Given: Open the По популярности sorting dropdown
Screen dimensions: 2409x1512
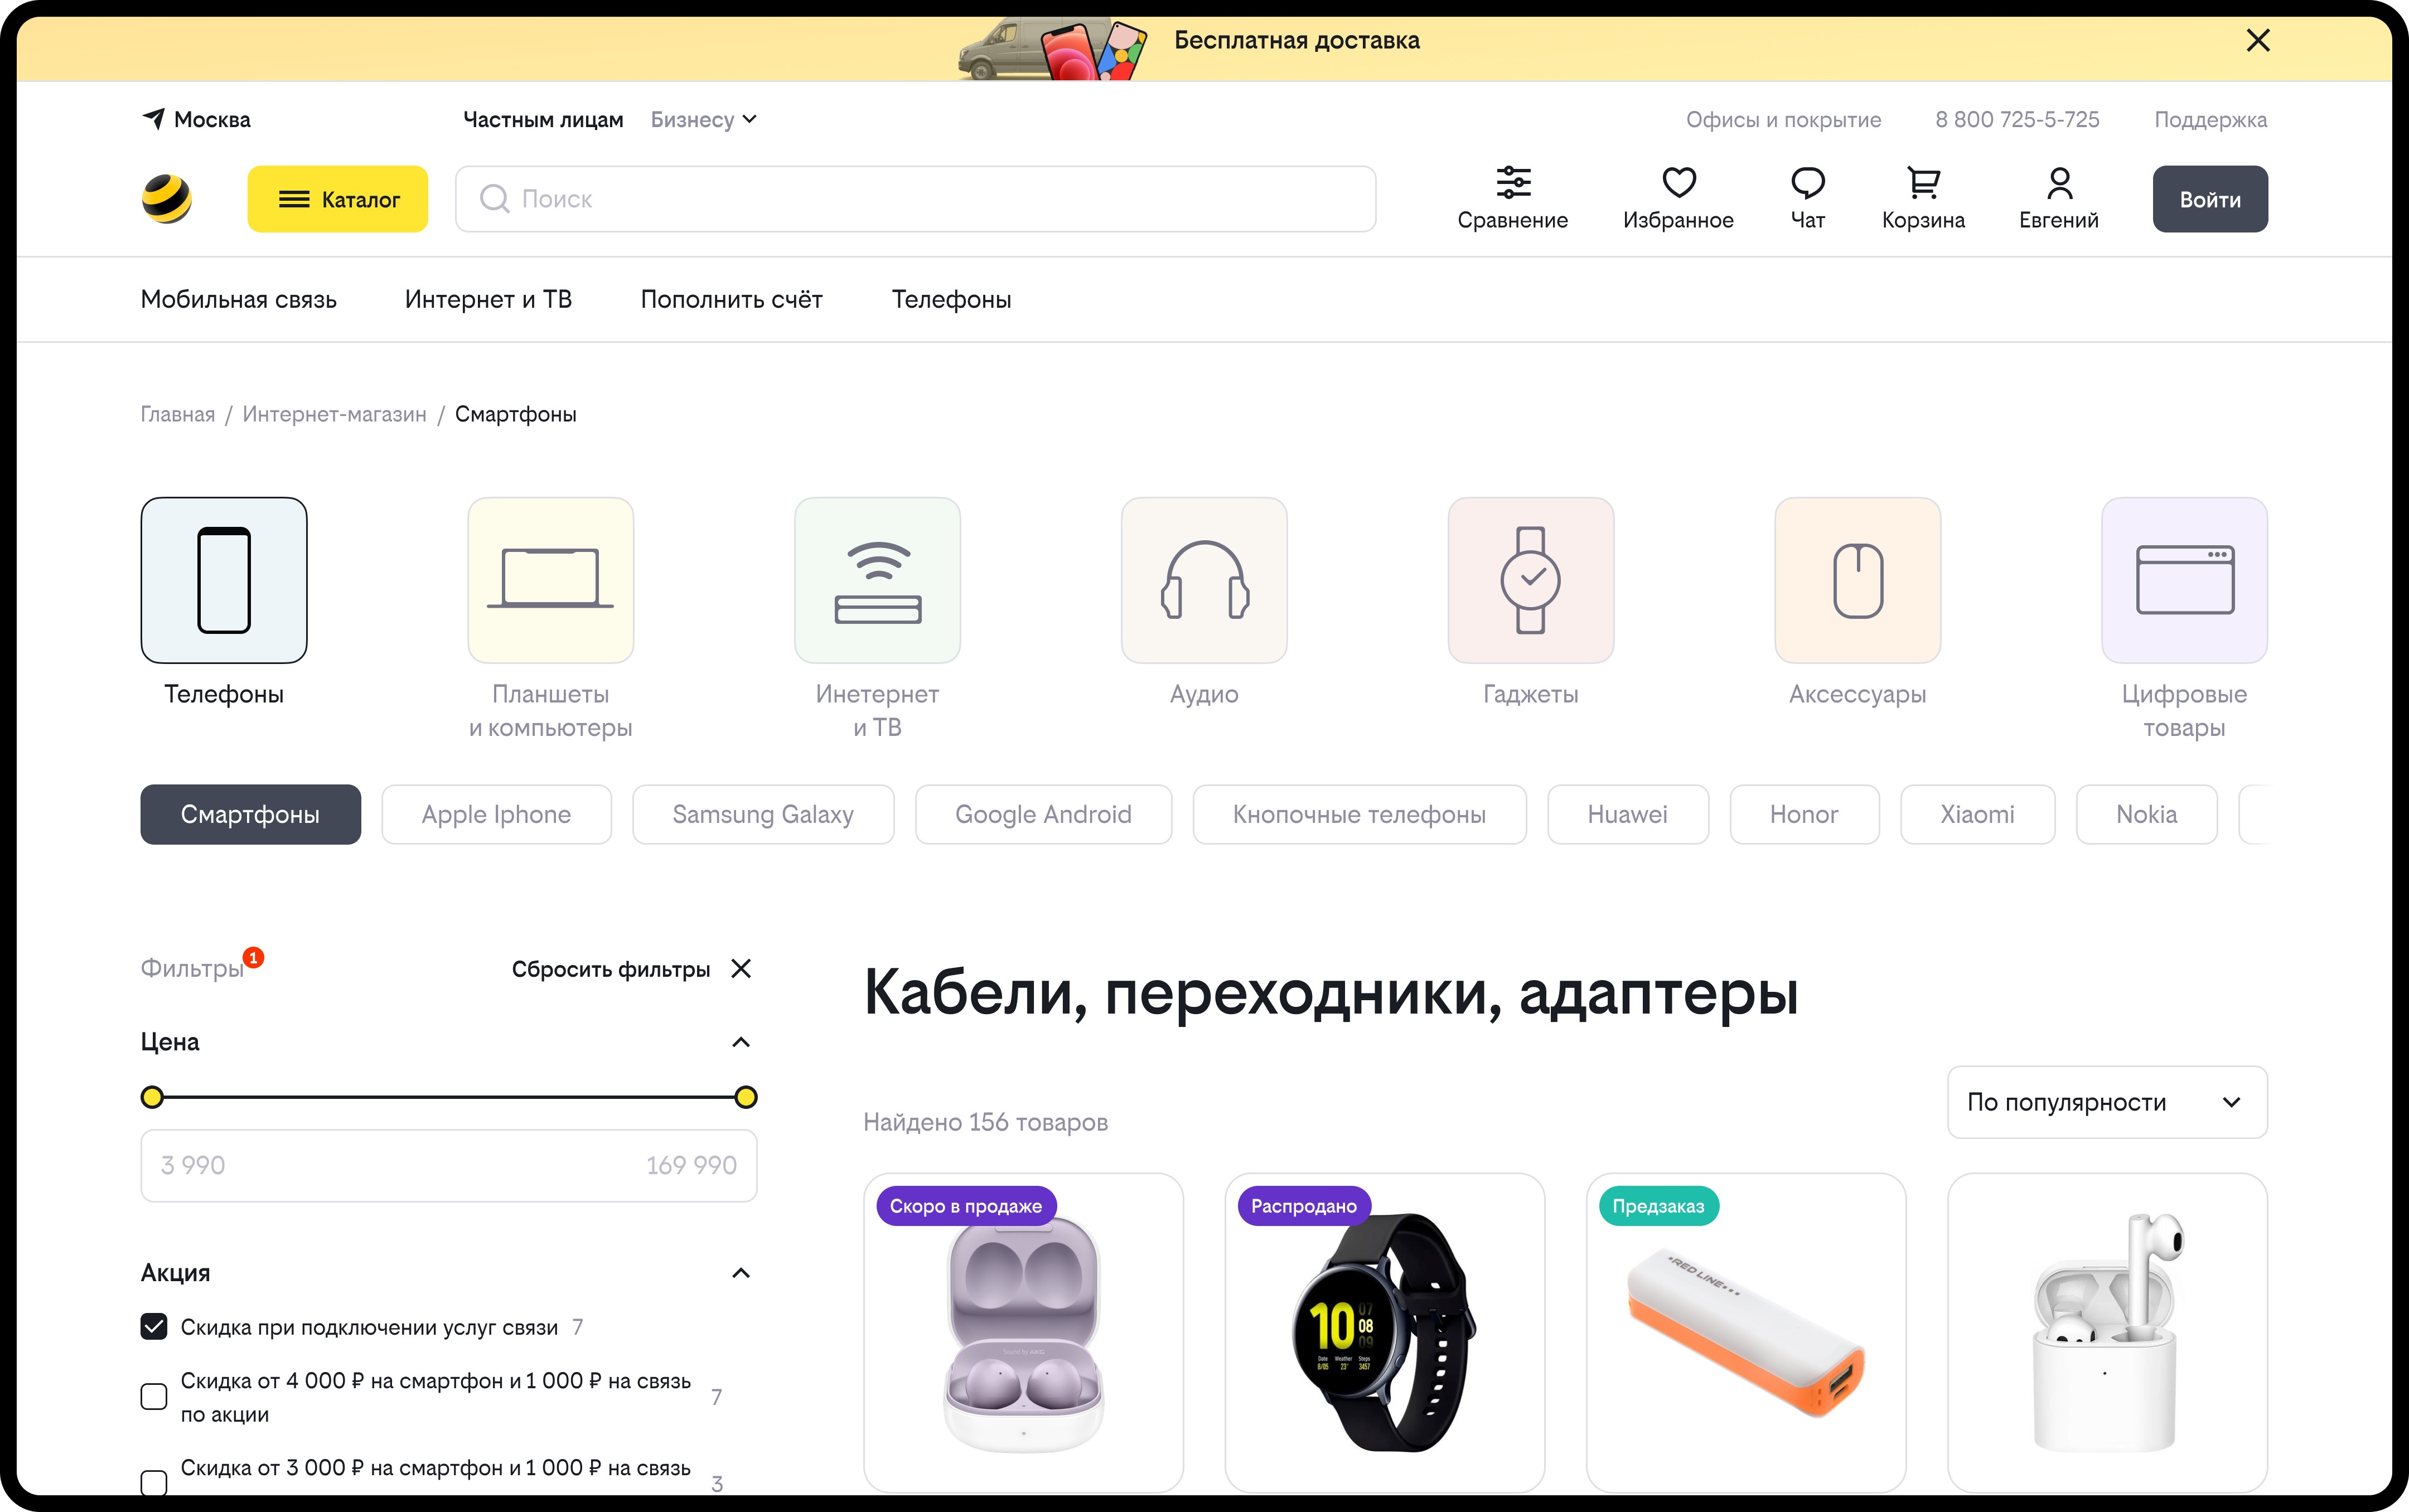Looking at the screenshot, I should (x=2106, y=1102).
